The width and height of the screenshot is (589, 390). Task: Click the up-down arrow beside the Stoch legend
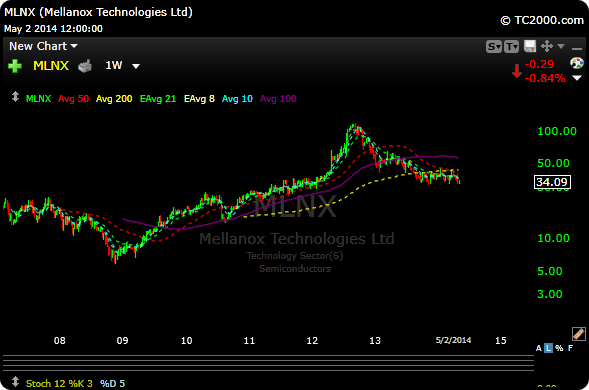tap(15, 382)
